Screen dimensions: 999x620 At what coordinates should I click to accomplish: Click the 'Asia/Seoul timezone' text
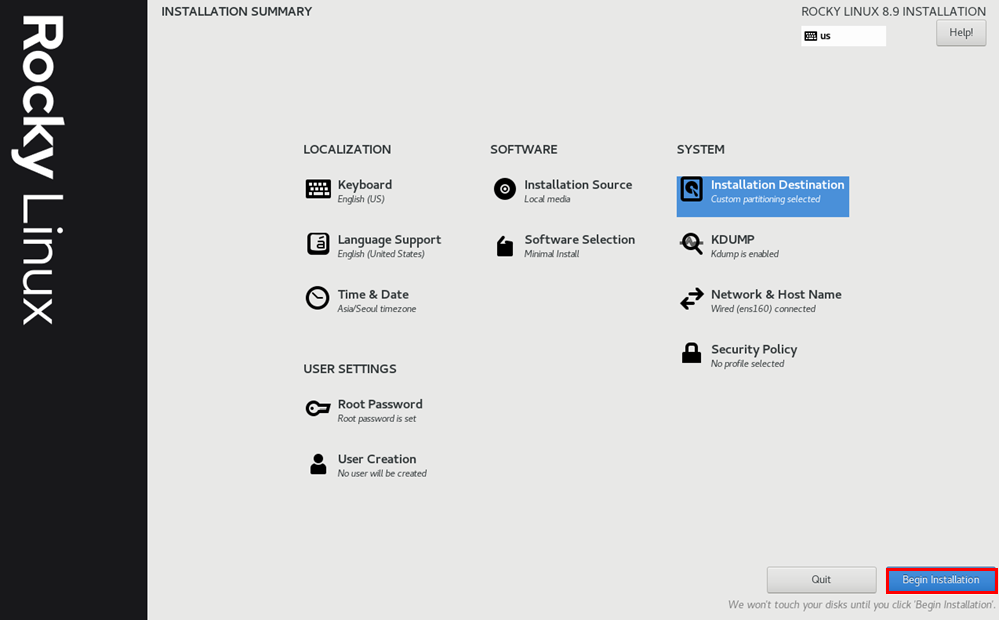(377, 309)
